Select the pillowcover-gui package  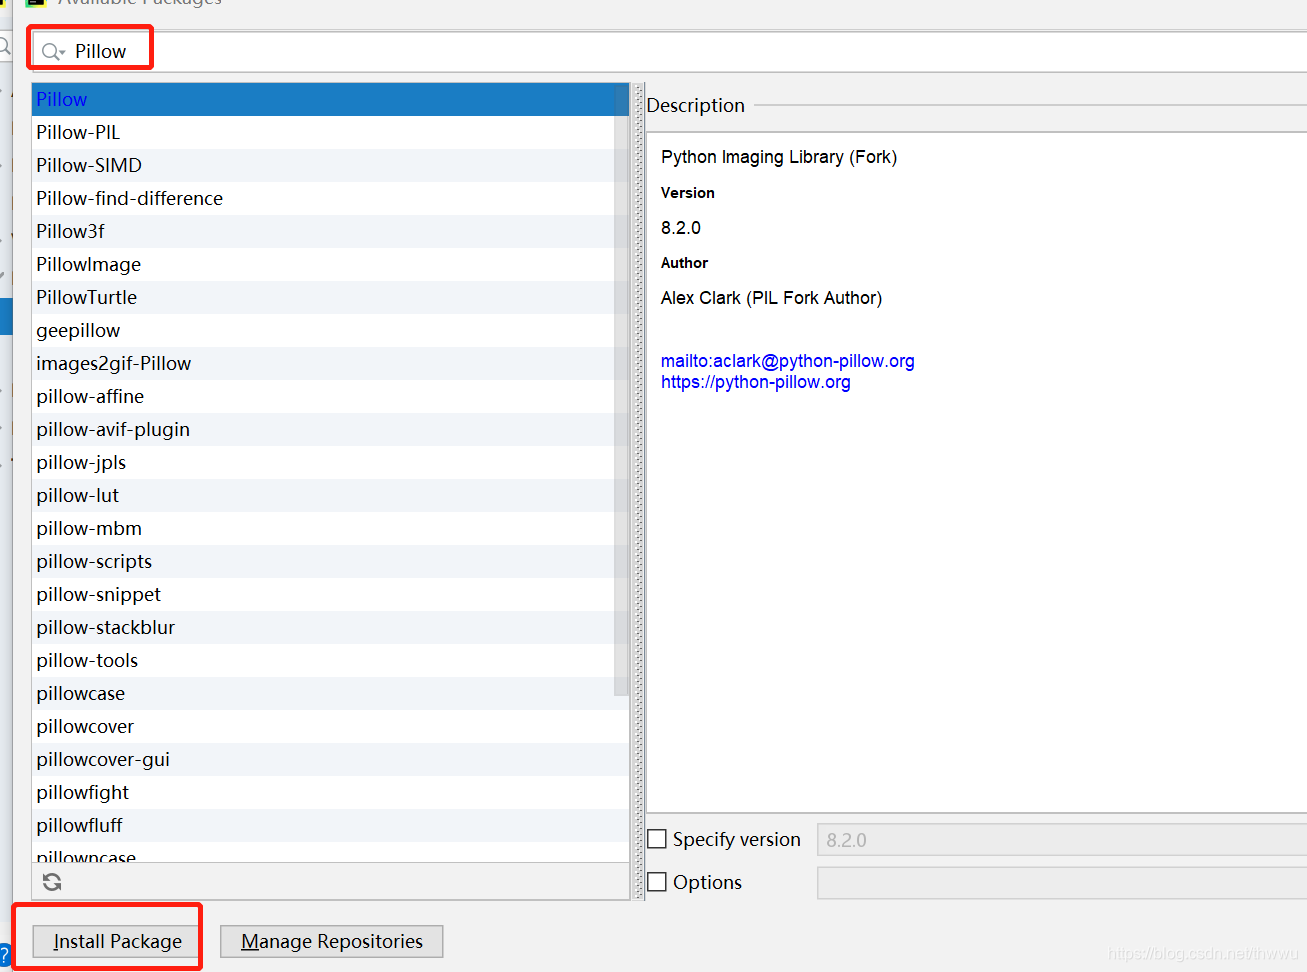coord(330,759)
